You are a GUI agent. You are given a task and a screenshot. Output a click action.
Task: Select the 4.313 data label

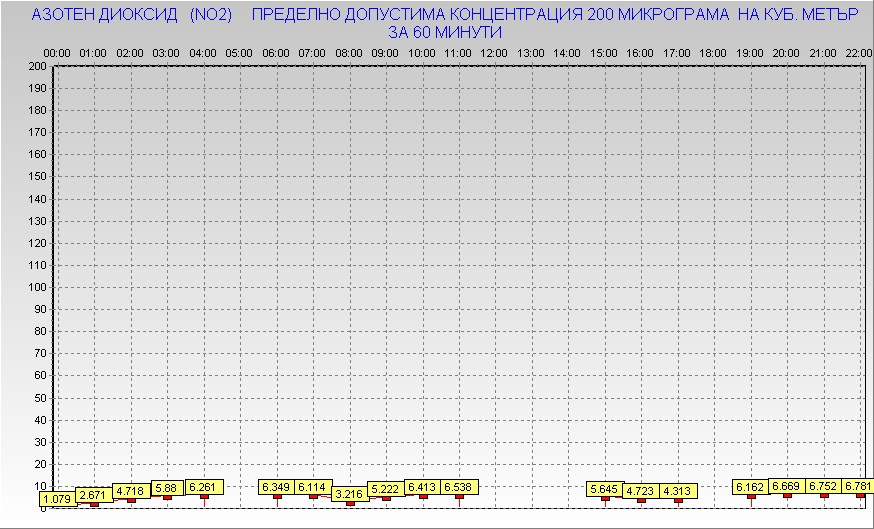pos(678,491)
